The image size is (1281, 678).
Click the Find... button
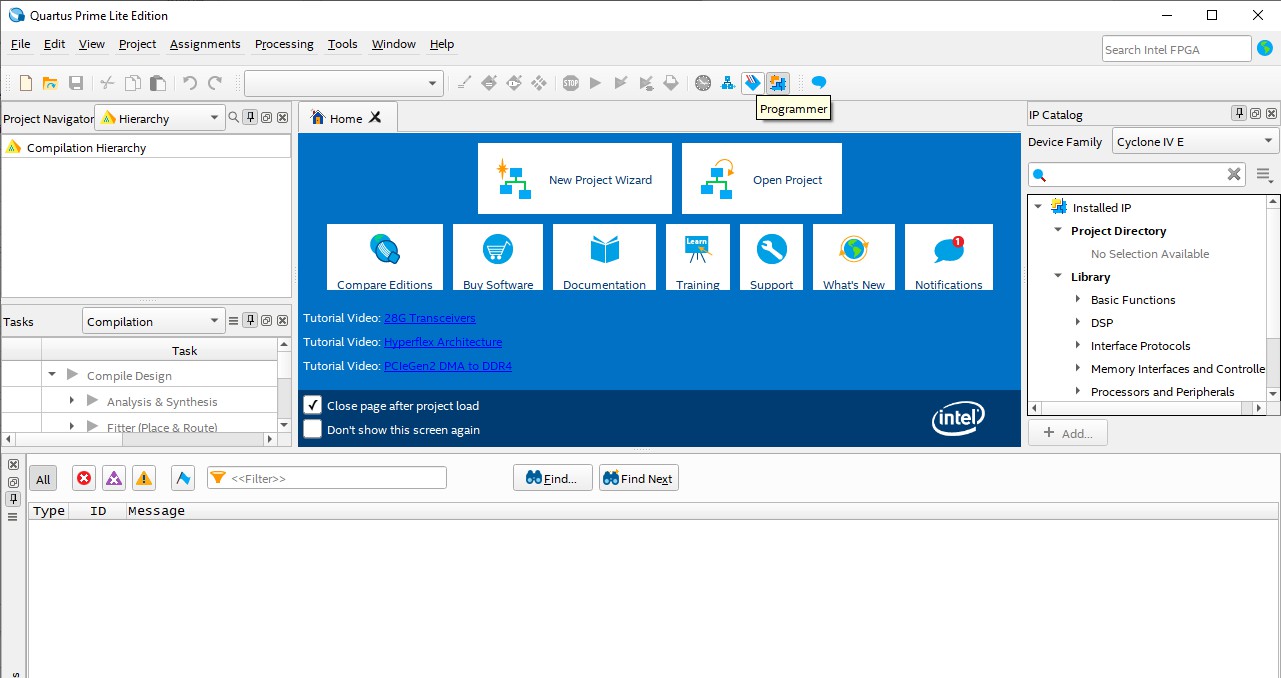click(x=553, y=478)
